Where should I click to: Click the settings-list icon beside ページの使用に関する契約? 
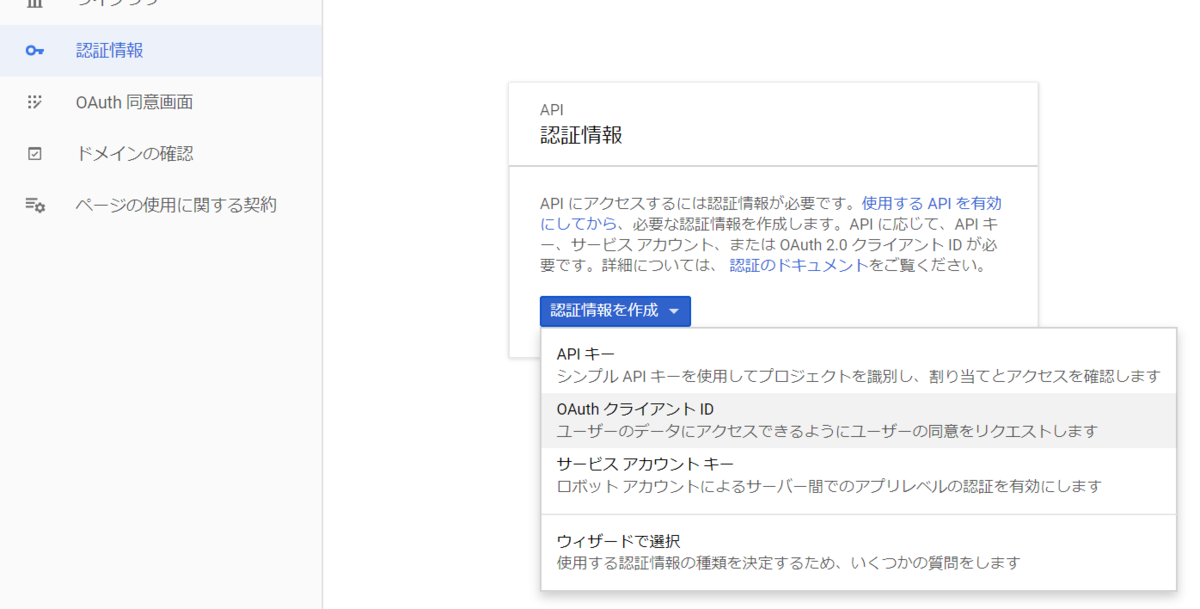35,205
